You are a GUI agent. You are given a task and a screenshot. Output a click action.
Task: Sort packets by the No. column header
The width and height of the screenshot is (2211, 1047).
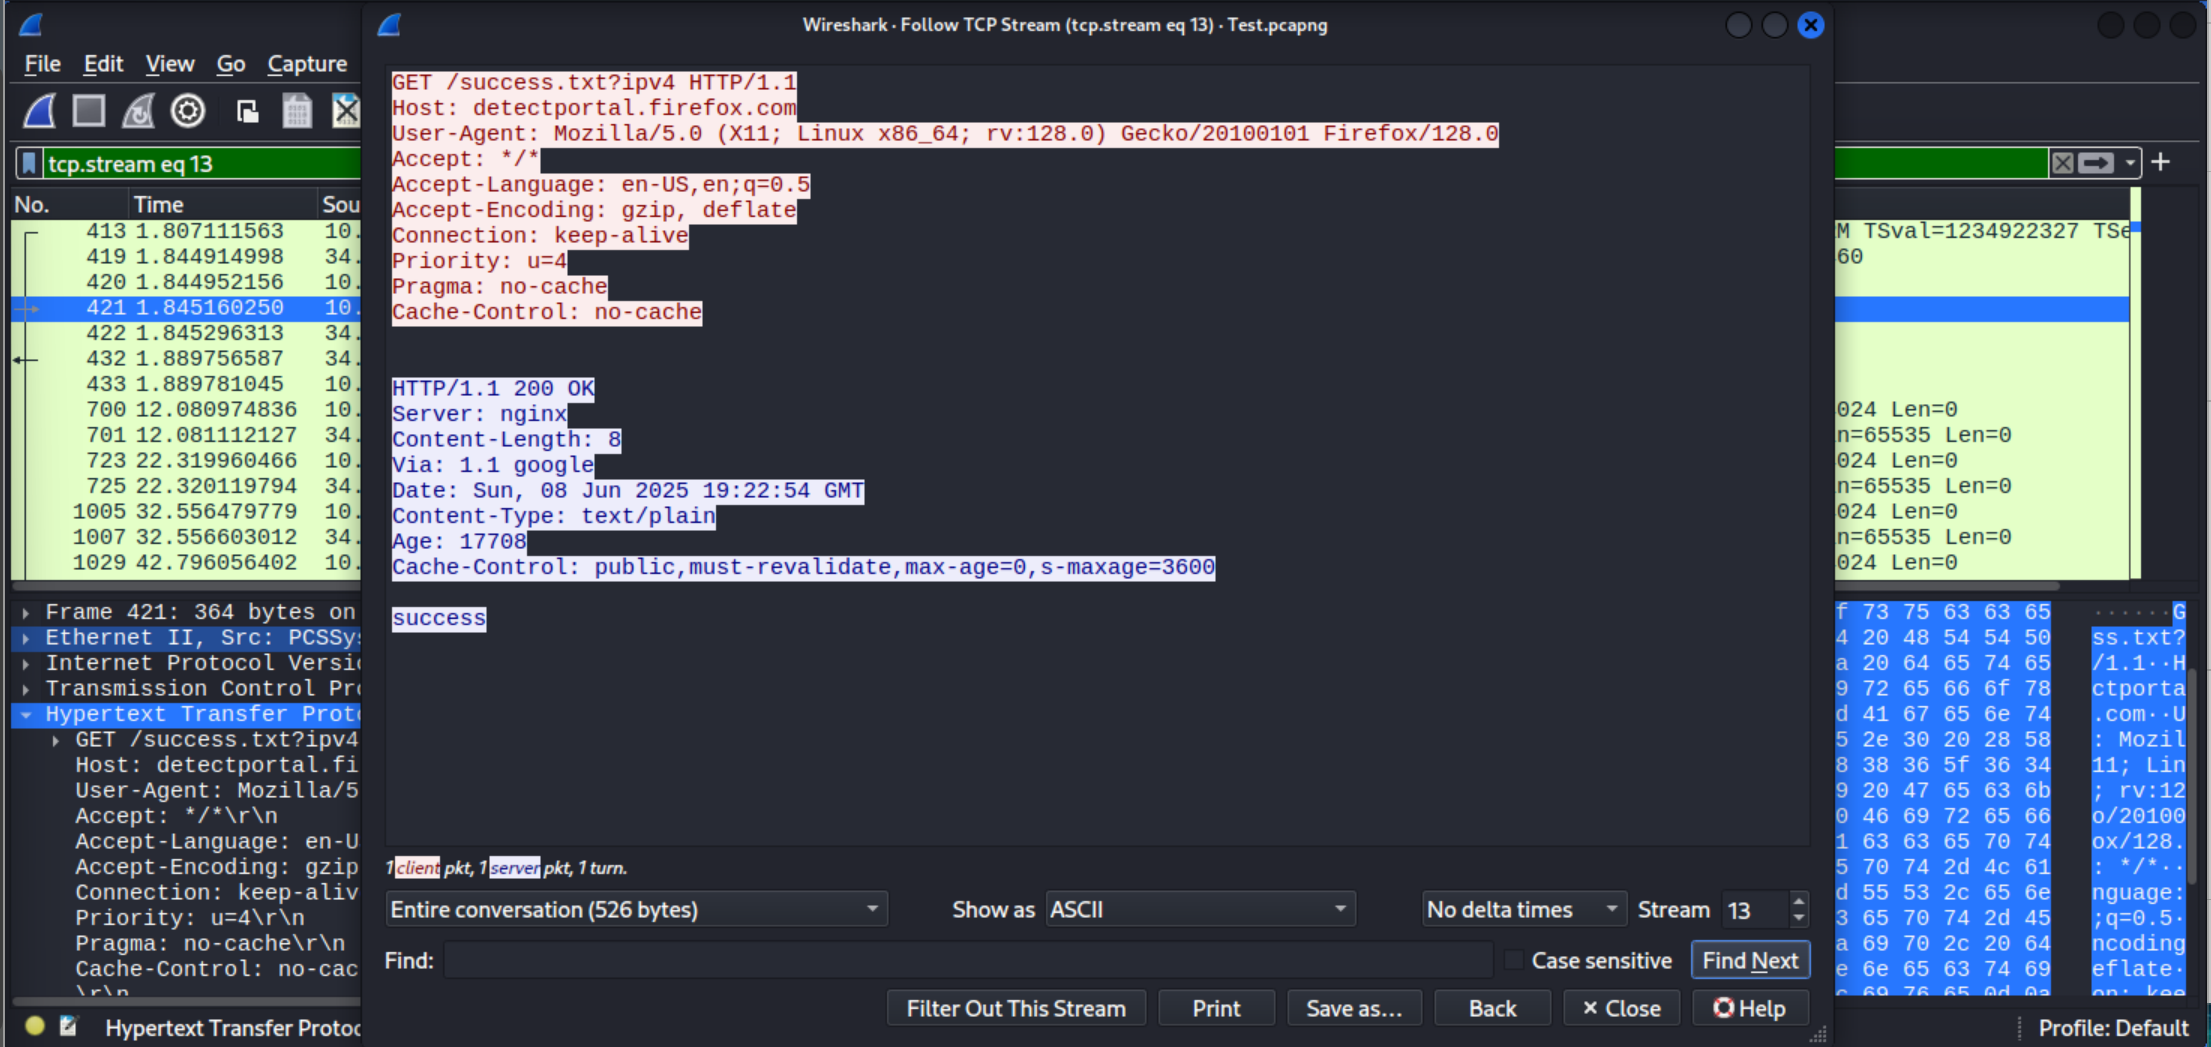click(70, 205)
